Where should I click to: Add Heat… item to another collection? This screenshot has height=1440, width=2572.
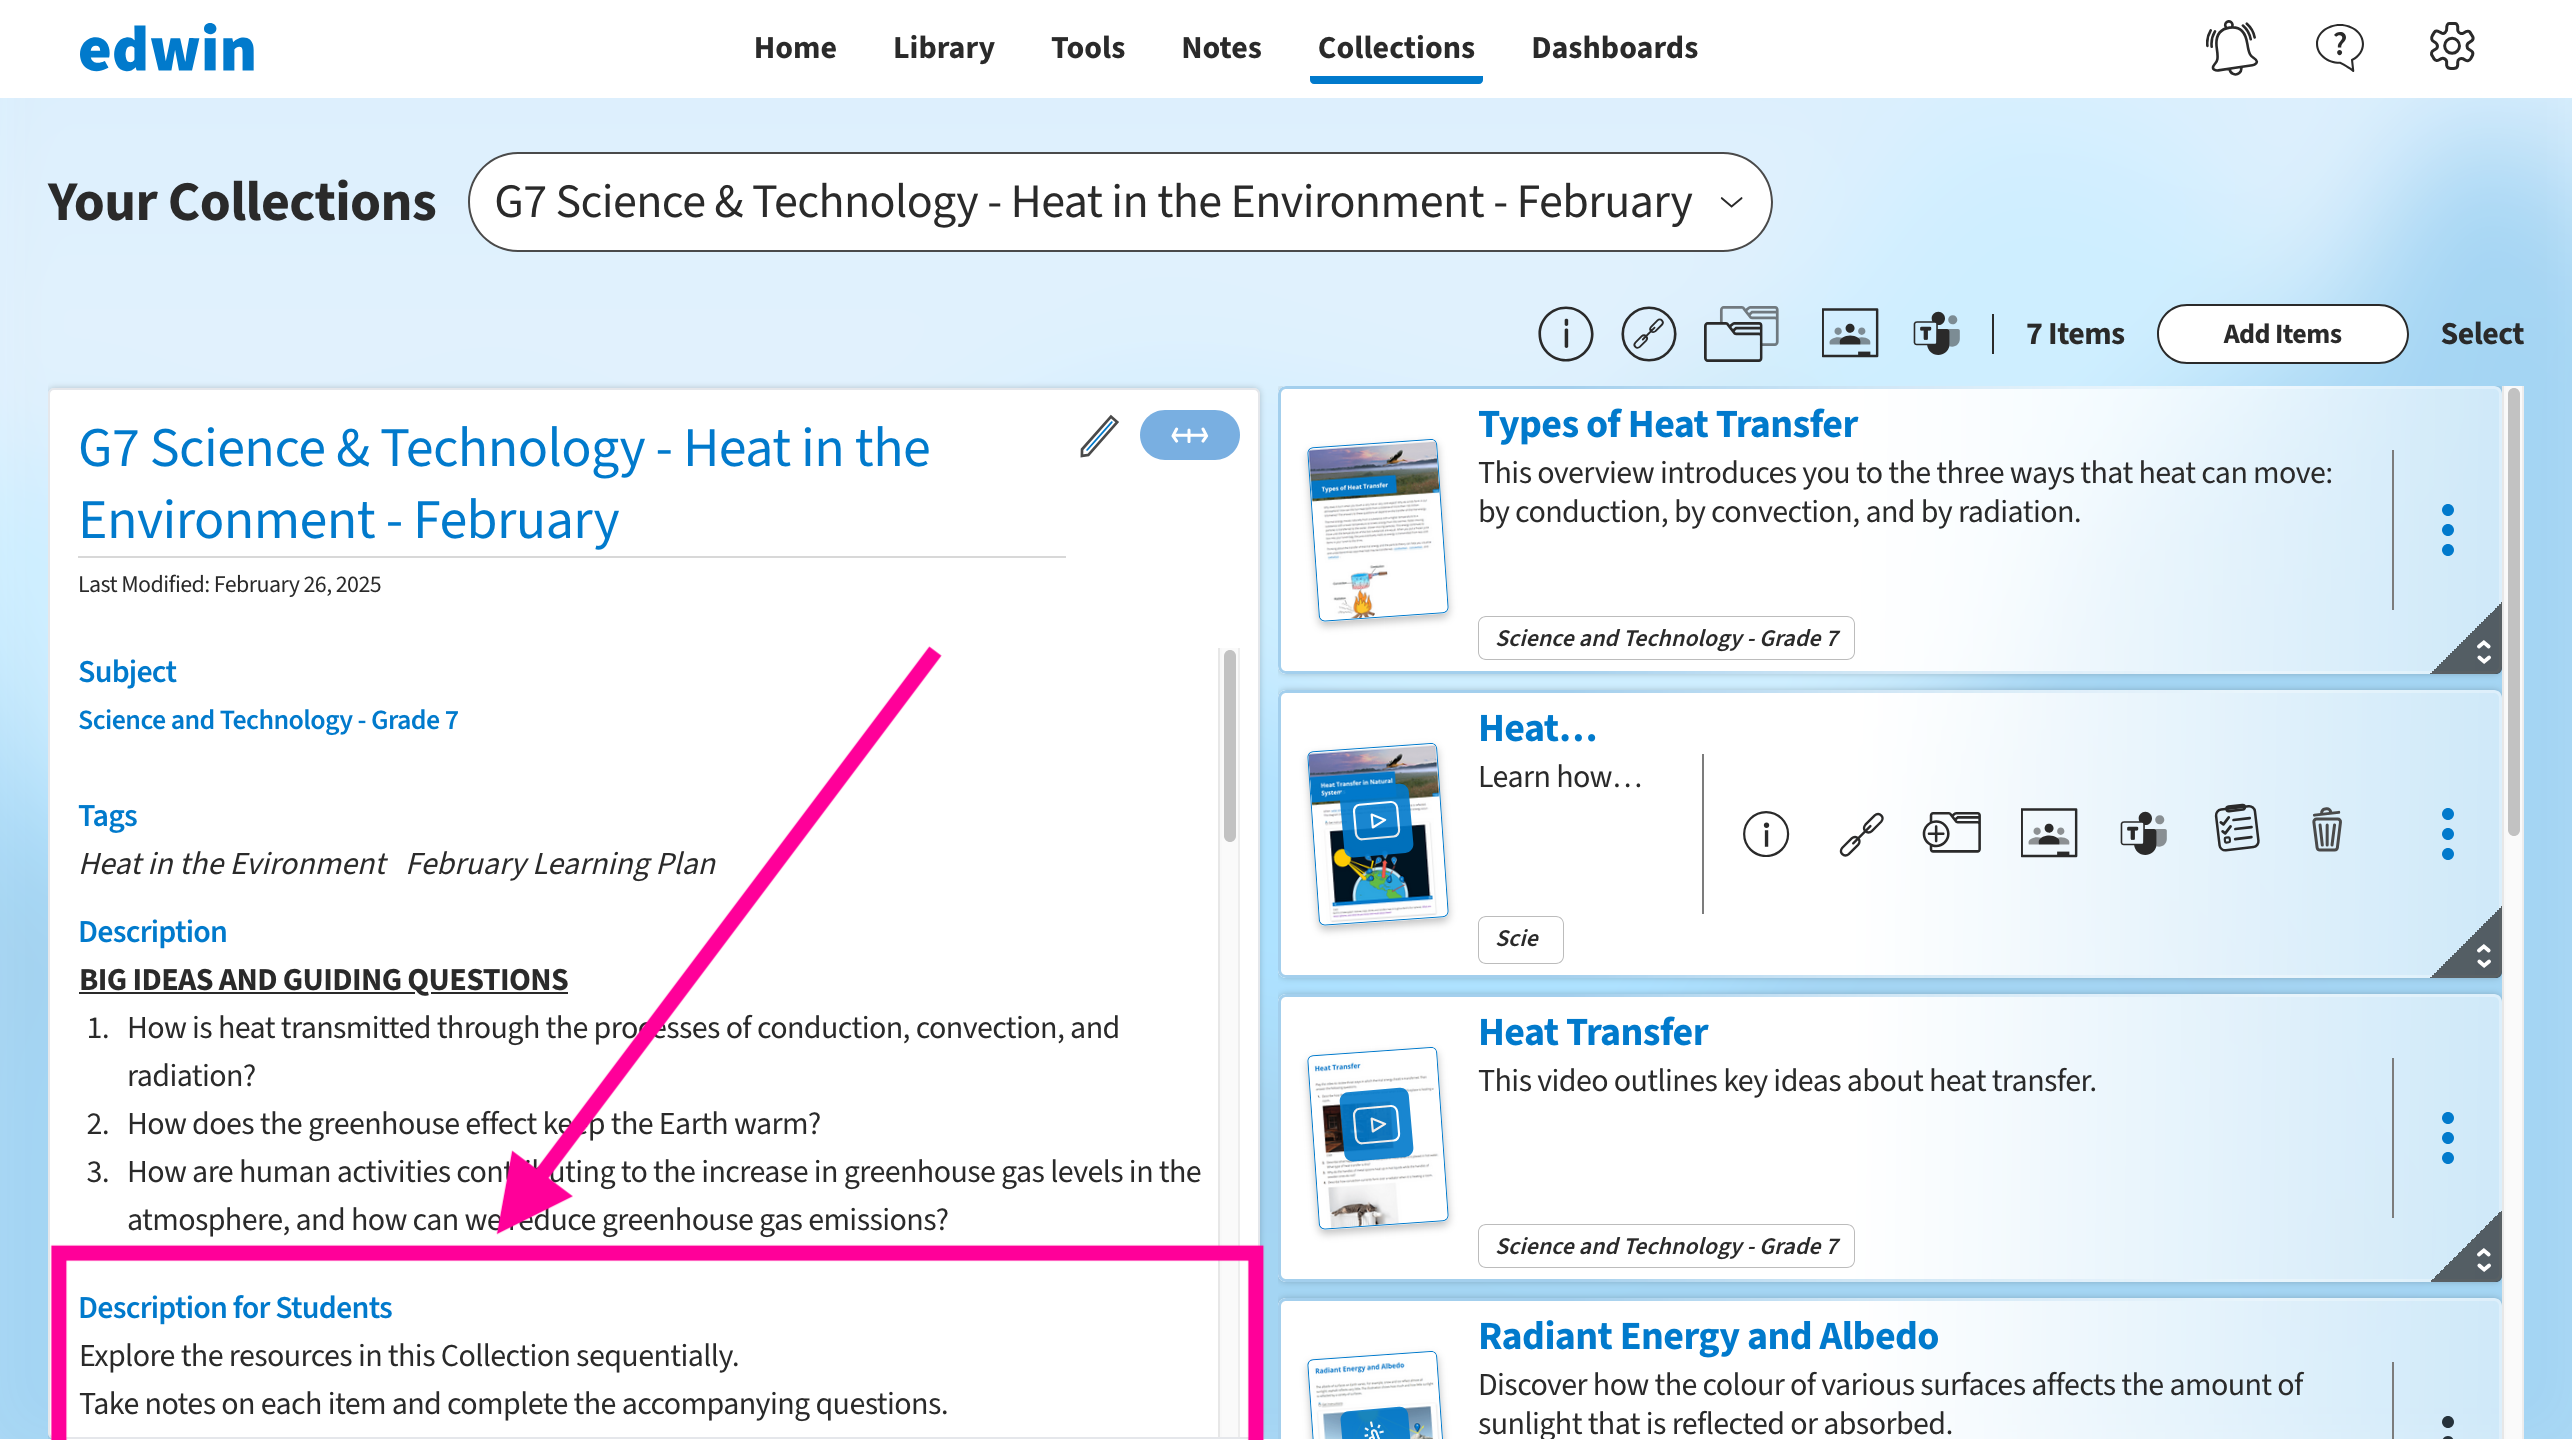coord(1951,832)
